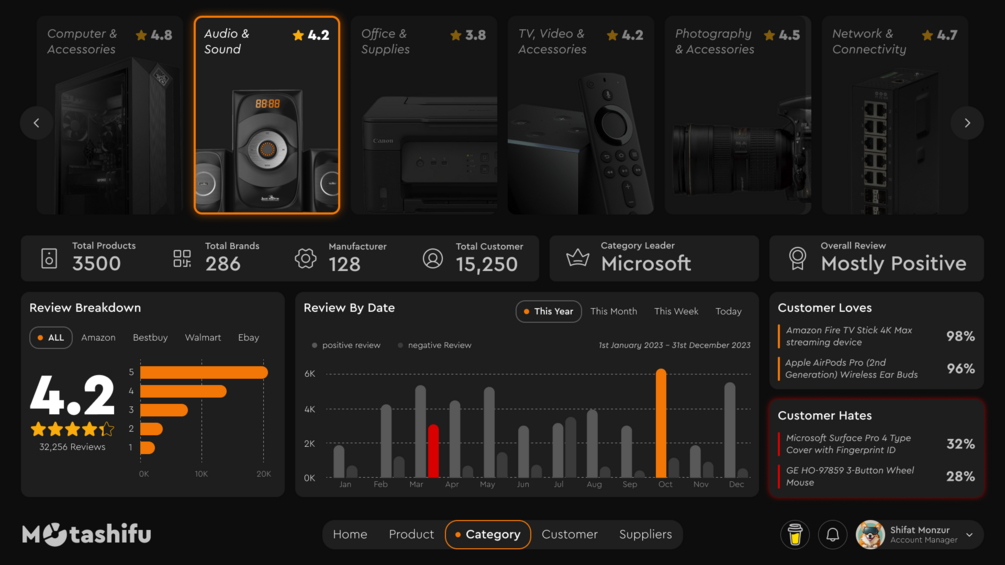The height and width of the screenshot is (565, 1005).
Task: Click the 1-star rating breakdown bar
Action: tap(147, 448)
